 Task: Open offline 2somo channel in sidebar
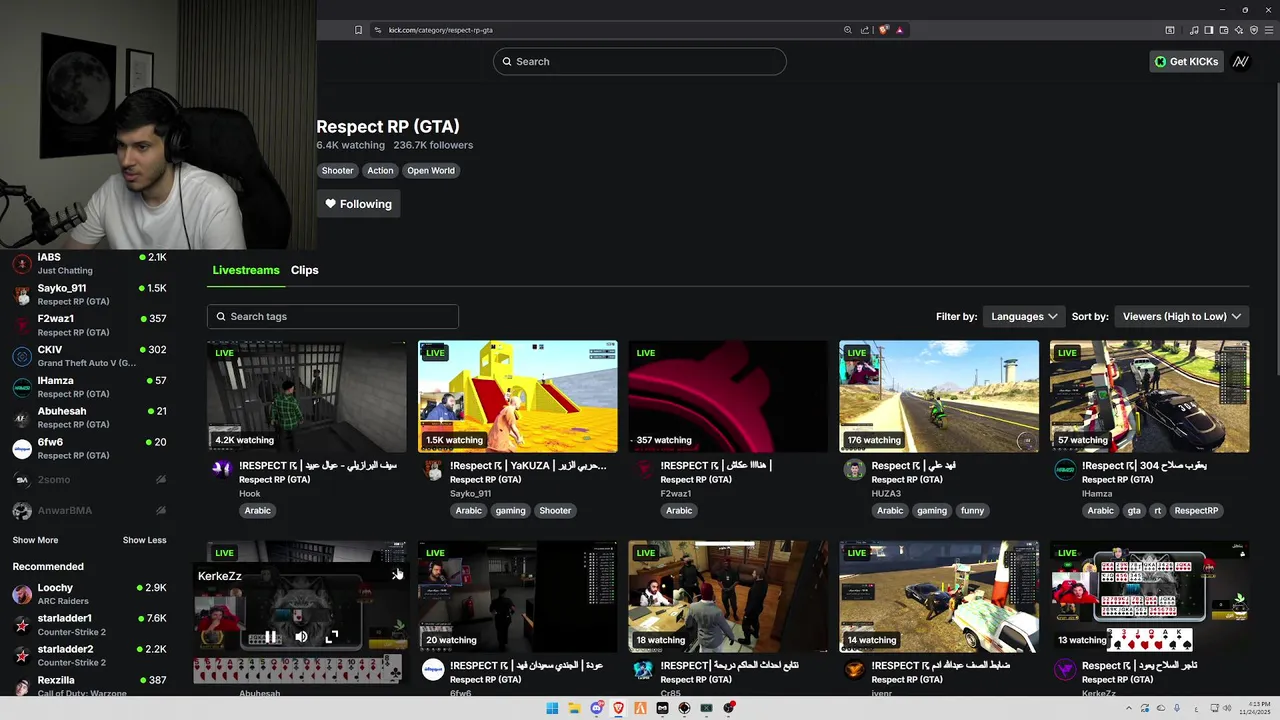coord(89,480)
